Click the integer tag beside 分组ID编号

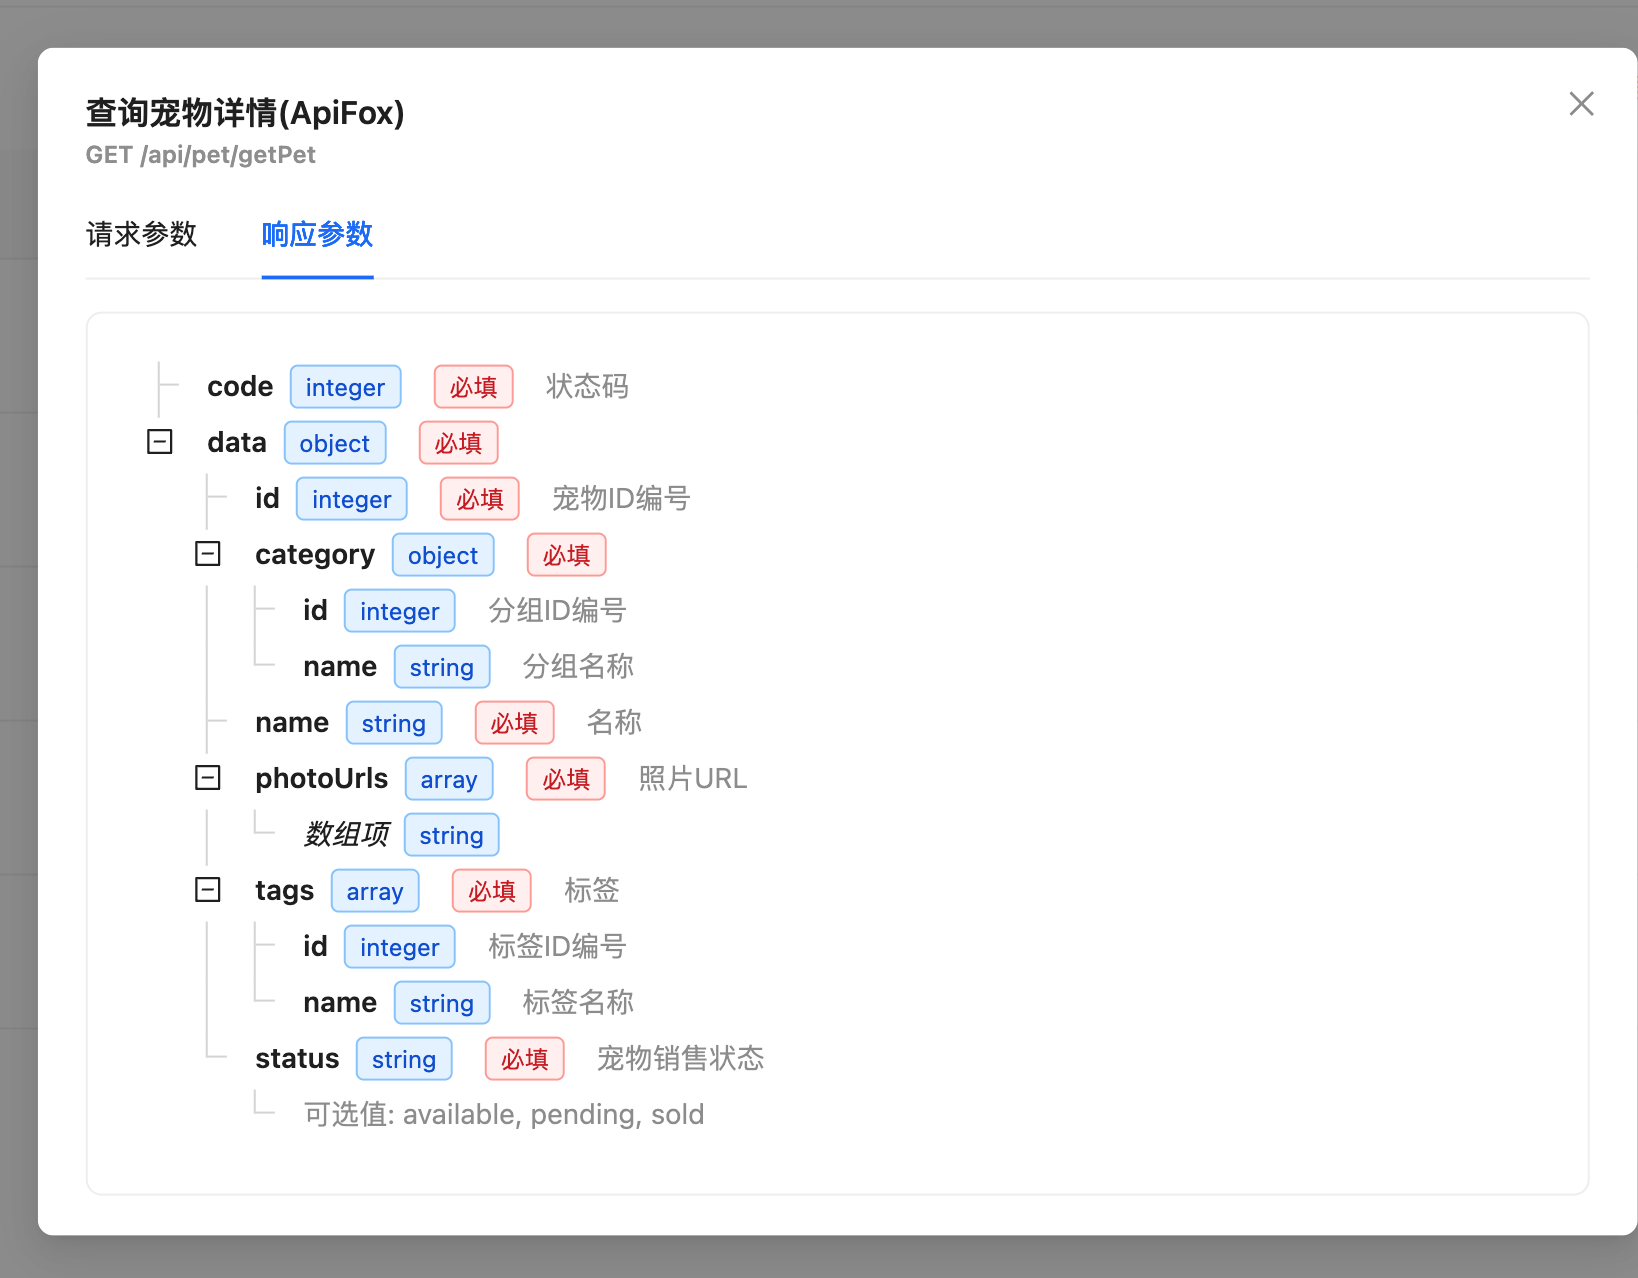coord(399,611)
